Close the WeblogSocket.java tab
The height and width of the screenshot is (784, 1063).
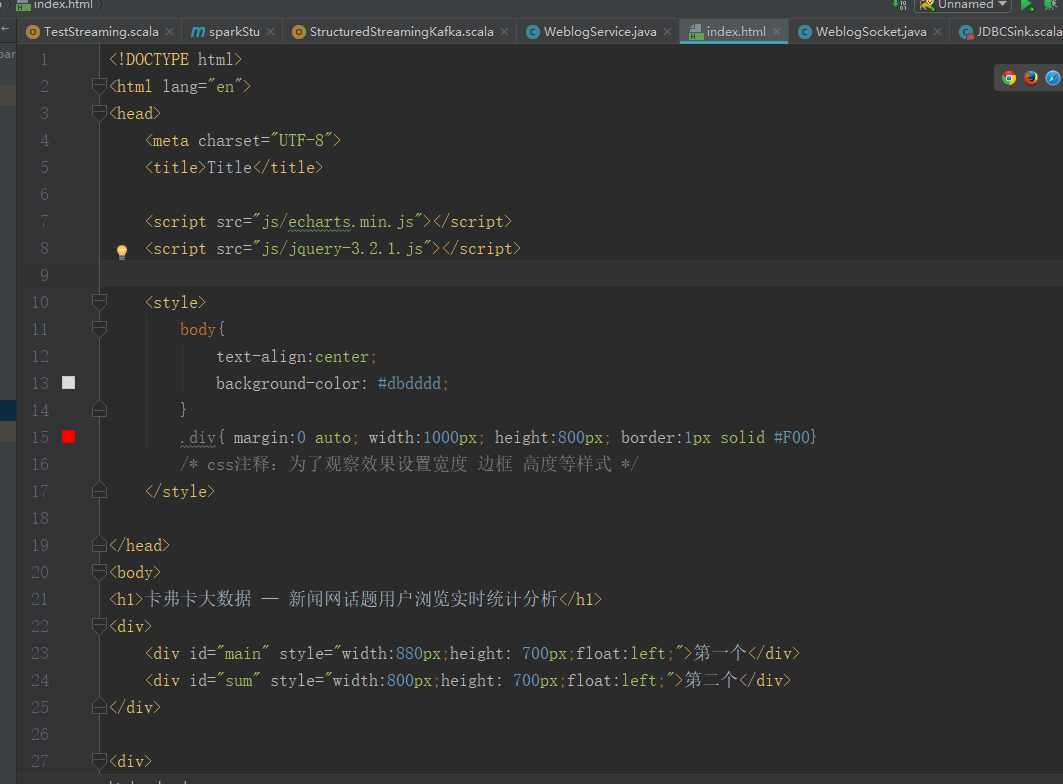[x=938, y=31]
